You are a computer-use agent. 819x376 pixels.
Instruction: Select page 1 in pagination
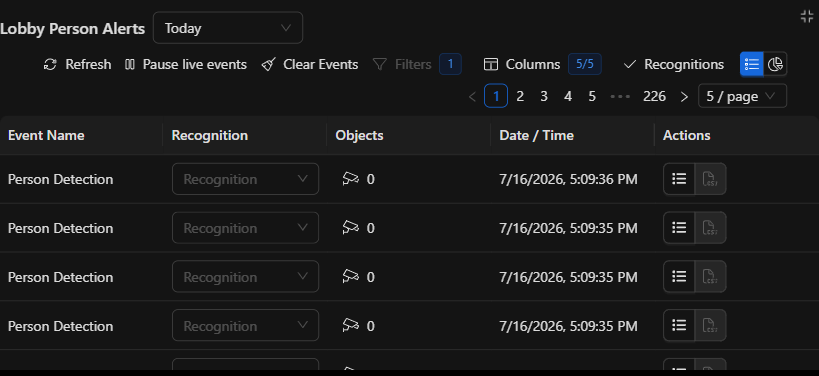(x=496, y=97)
